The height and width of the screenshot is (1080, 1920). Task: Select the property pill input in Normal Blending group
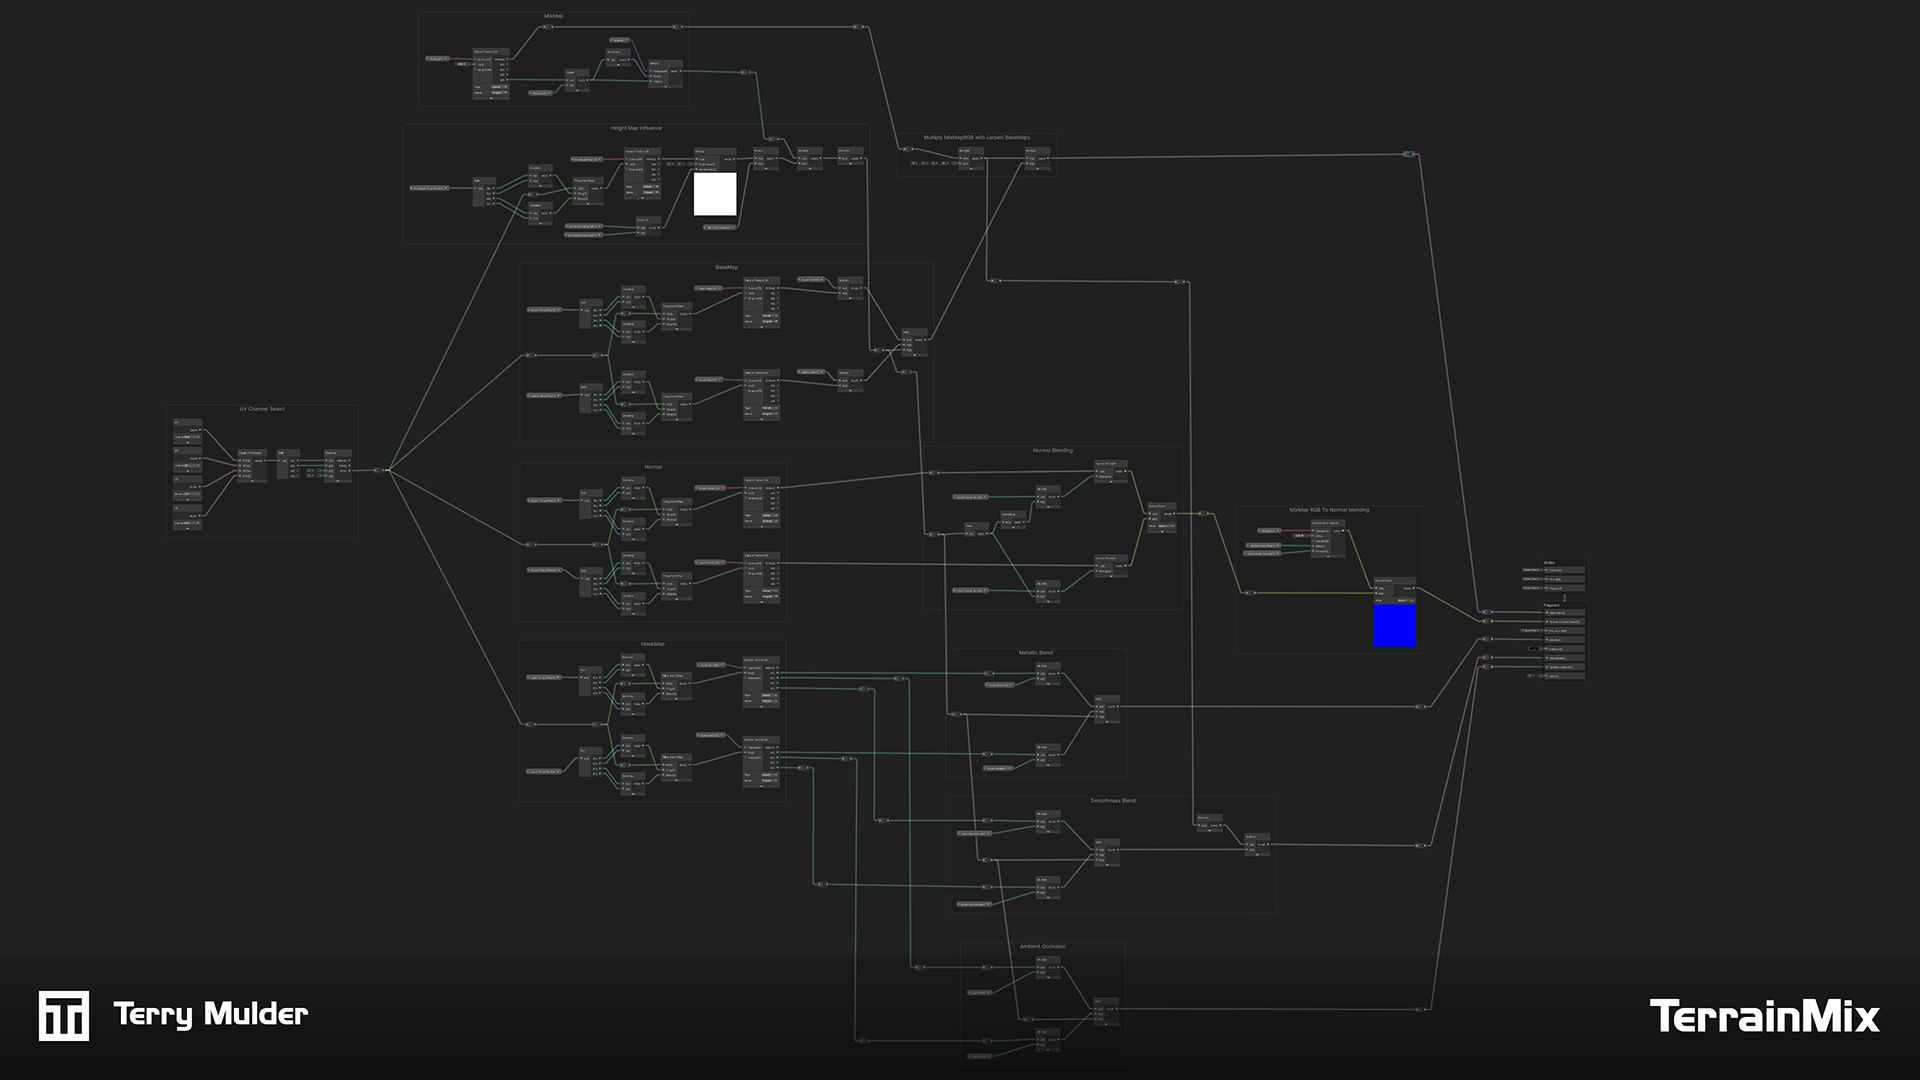tap(970, 497)
